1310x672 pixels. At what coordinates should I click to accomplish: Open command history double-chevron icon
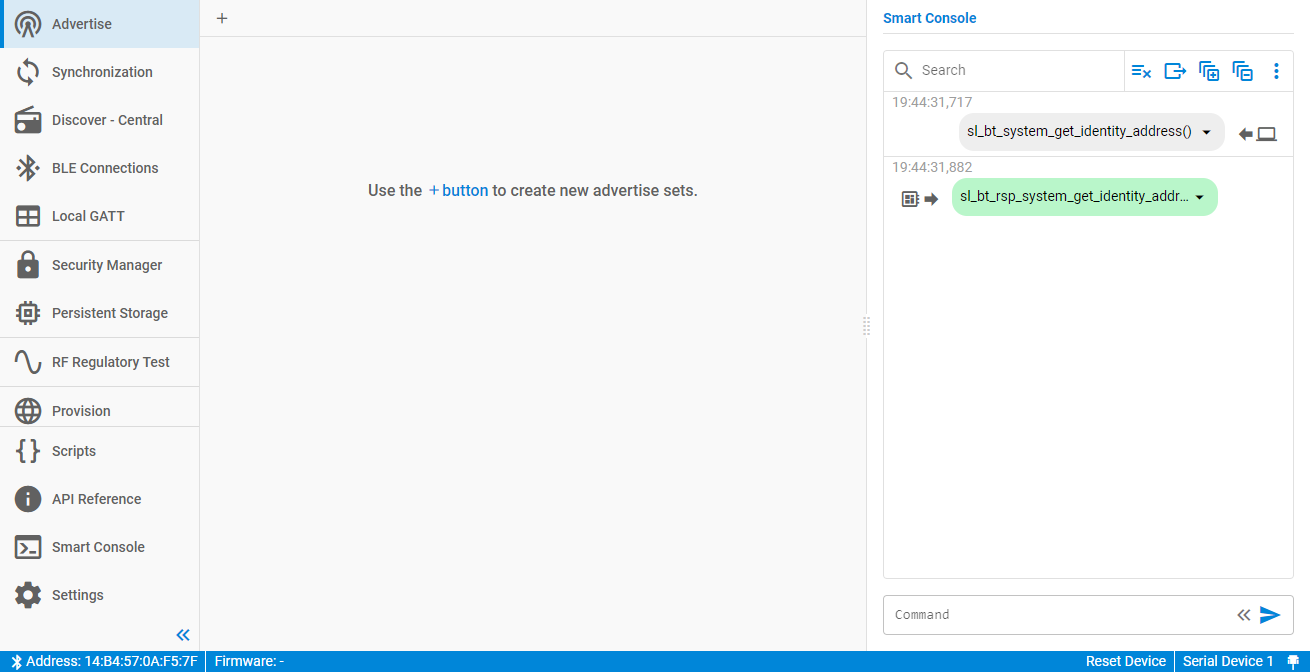coord(1243,615)
